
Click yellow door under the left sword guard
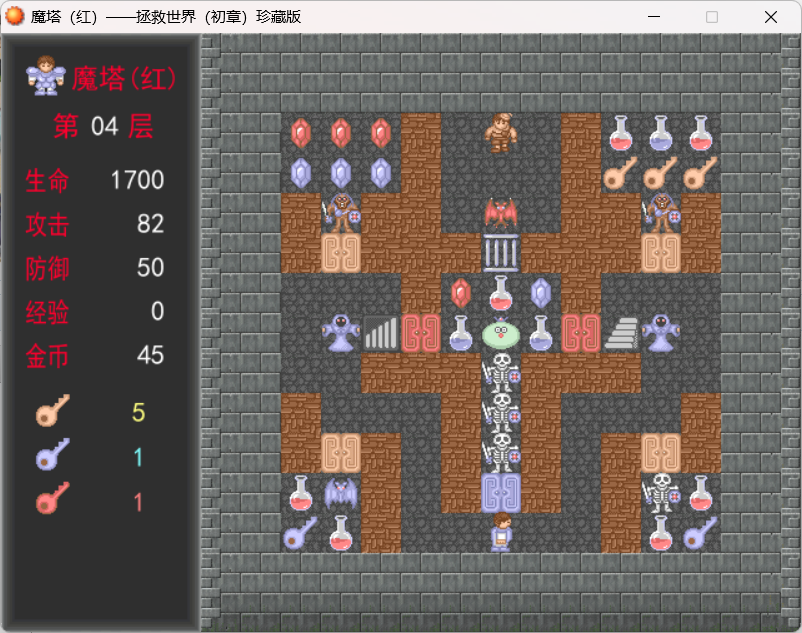tap(341, 253)
